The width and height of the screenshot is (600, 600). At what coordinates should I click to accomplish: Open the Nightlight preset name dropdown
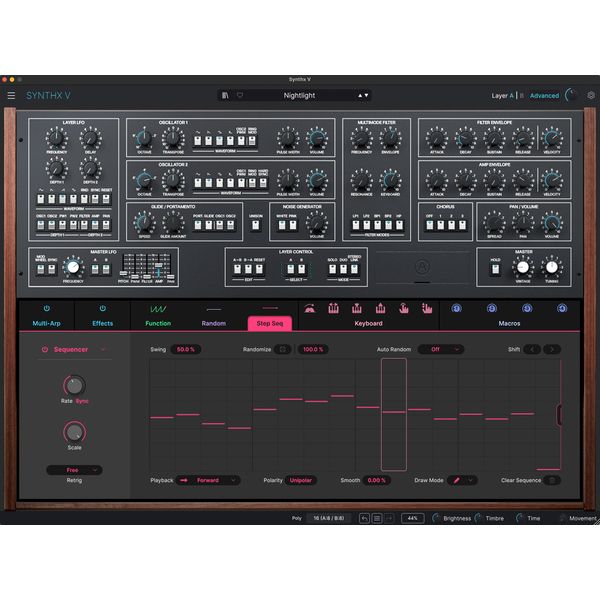pyautogui.click(x=299, y=95)
